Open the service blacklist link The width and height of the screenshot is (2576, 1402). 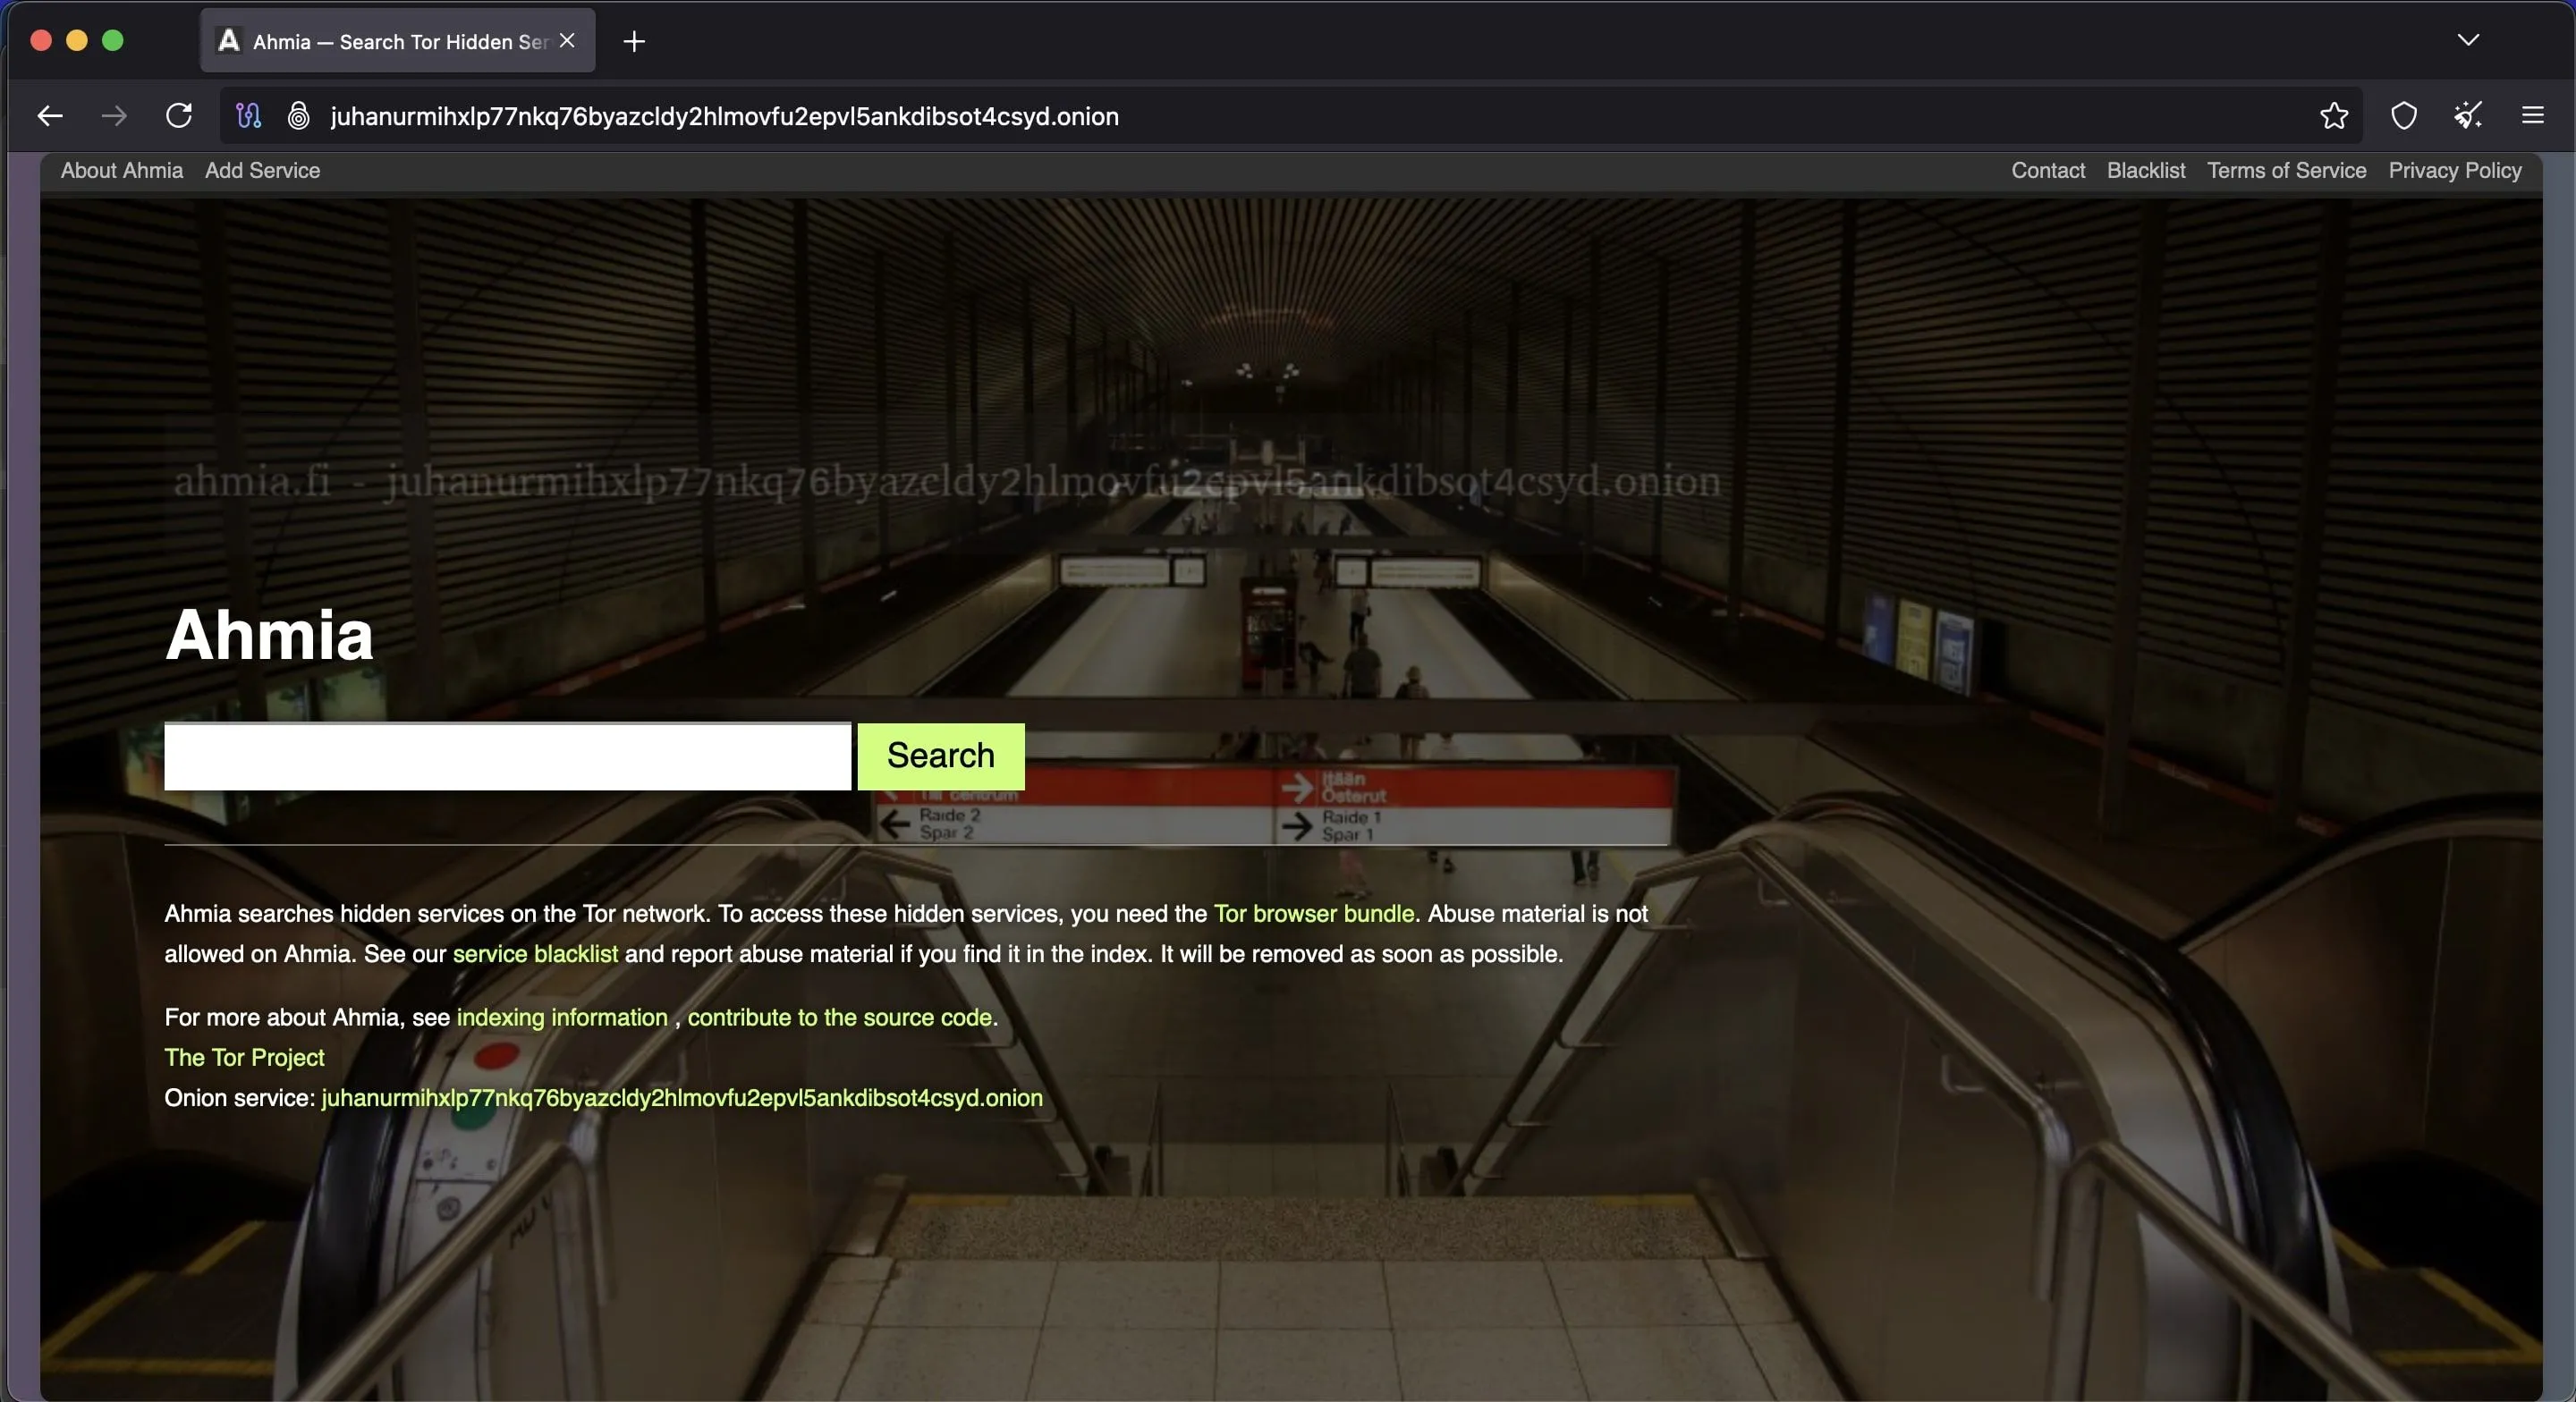coord(535,954)
